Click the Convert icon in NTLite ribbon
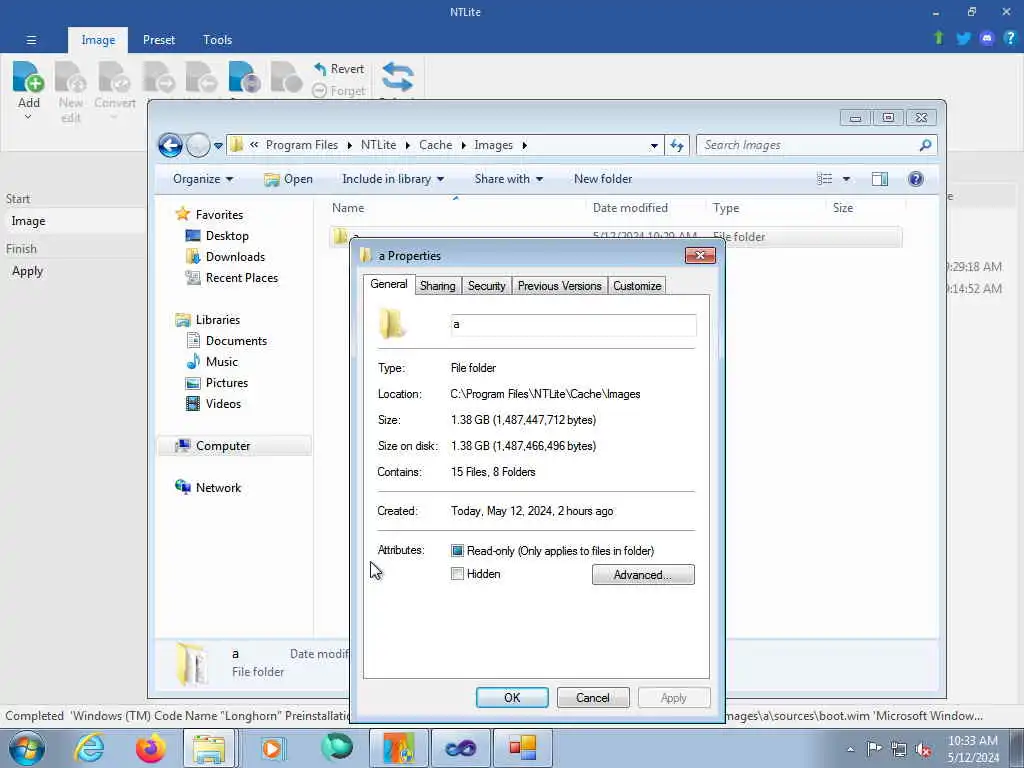This screenshot has height=768, width=1024. click(x=114, y=77)
